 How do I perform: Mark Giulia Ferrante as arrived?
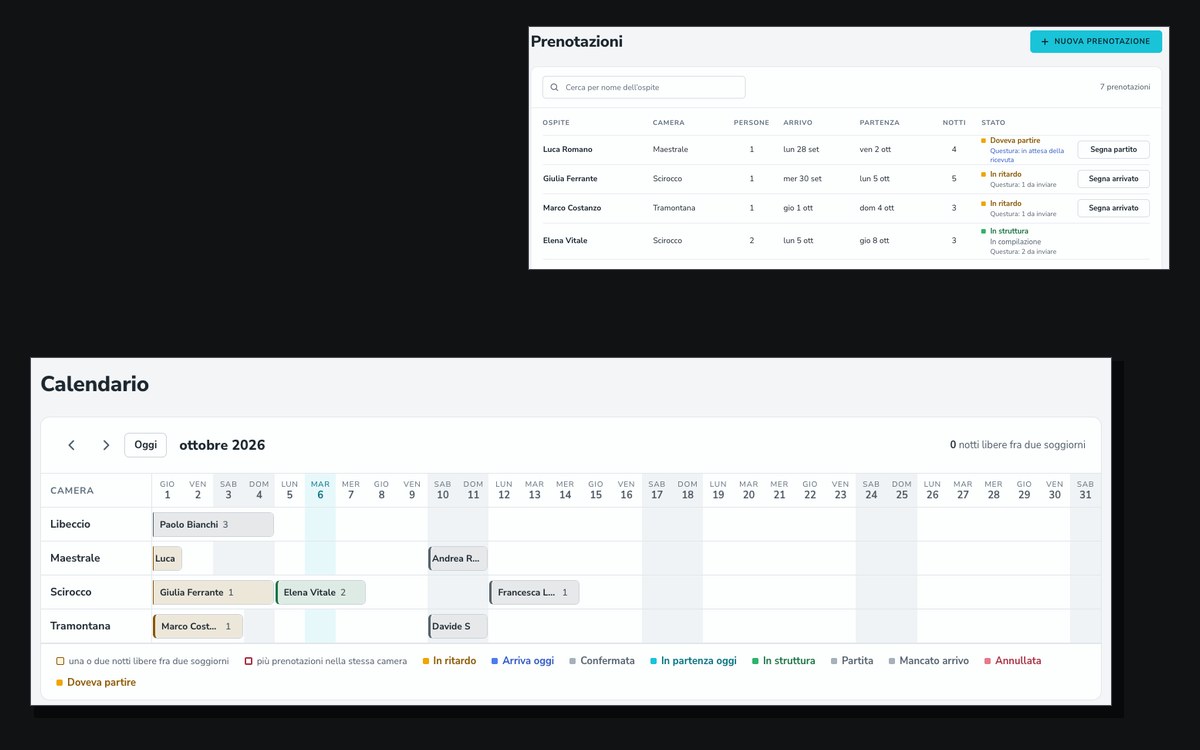pyautogui.click(x=1113, y=179)
